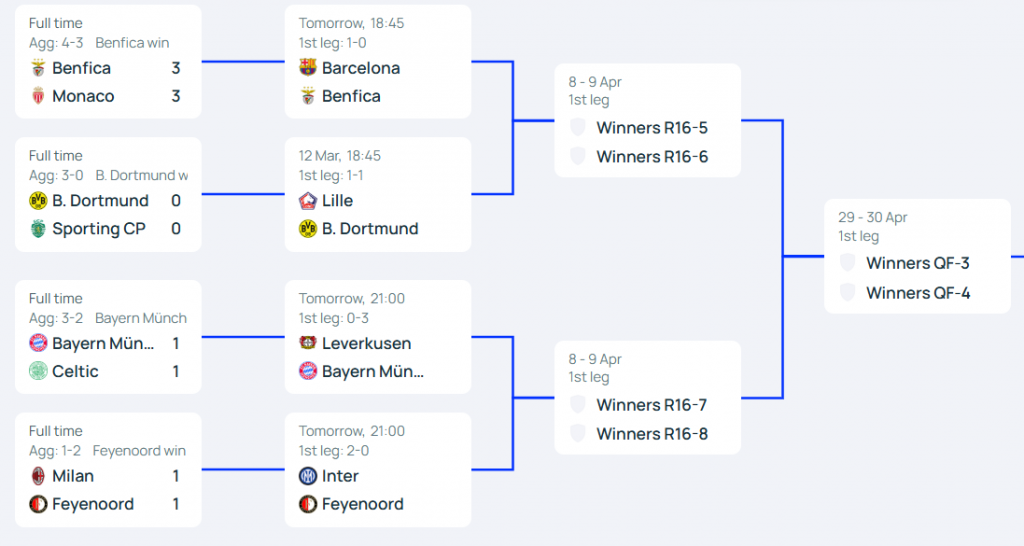Click the Benfica name under Barcelona
The width and height of the screenshot is (1024, 546).
click(351, 96)
